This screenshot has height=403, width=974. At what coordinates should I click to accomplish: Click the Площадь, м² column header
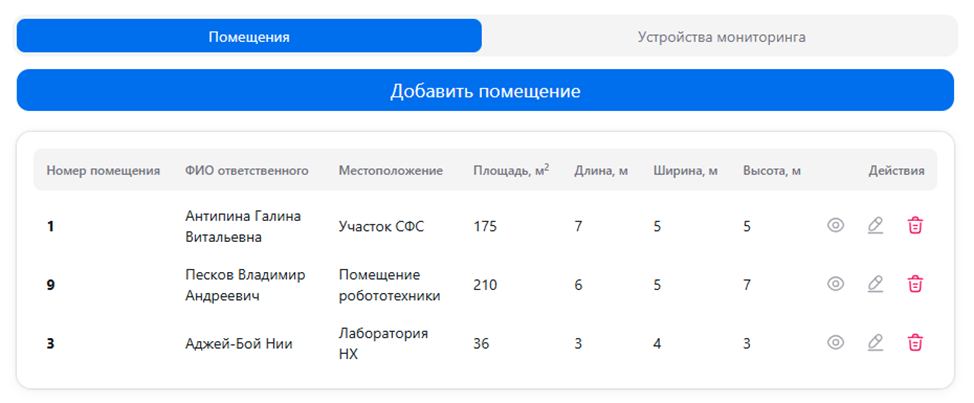[x=510, y=171]
